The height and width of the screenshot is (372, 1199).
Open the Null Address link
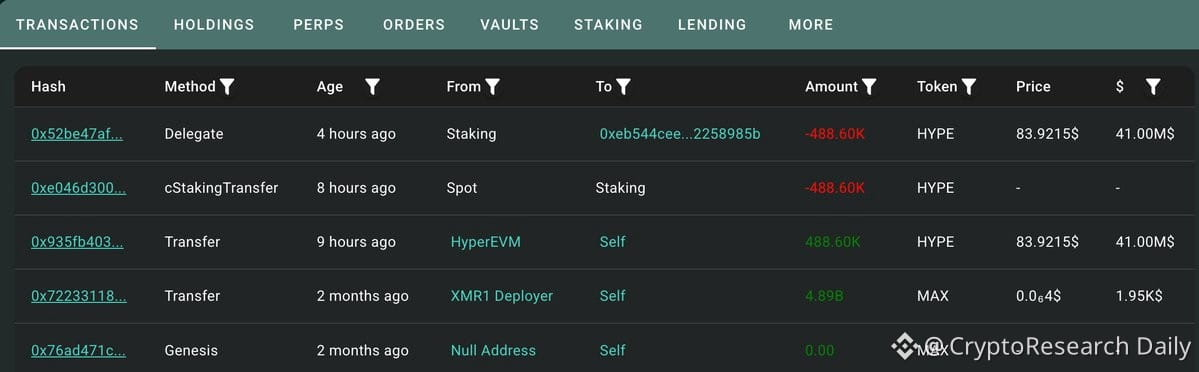[x=493, y=351]
